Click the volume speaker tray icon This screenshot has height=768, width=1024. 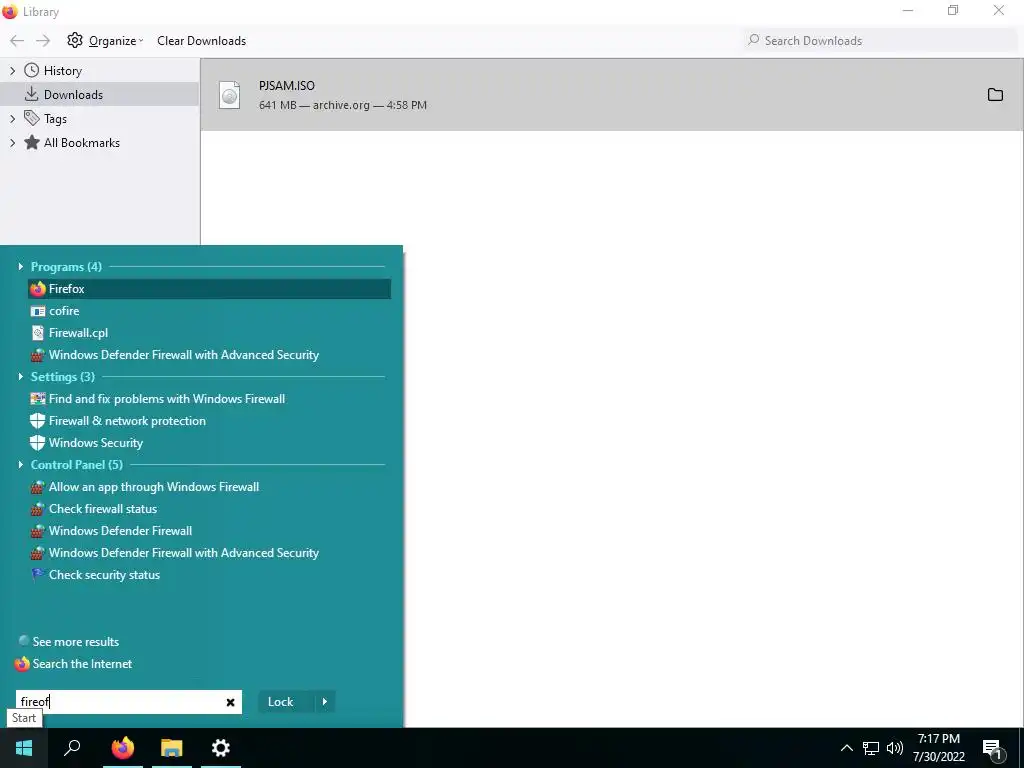click(895, 748)
